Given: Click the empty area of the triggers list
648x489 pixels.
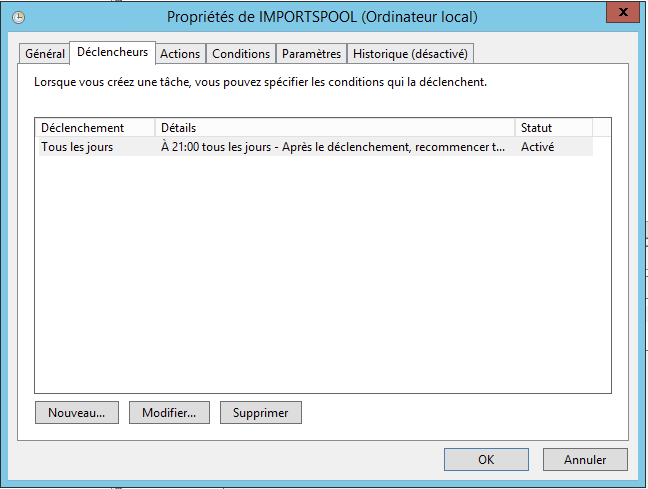Looking at the screenshot, I should [322, 280].
